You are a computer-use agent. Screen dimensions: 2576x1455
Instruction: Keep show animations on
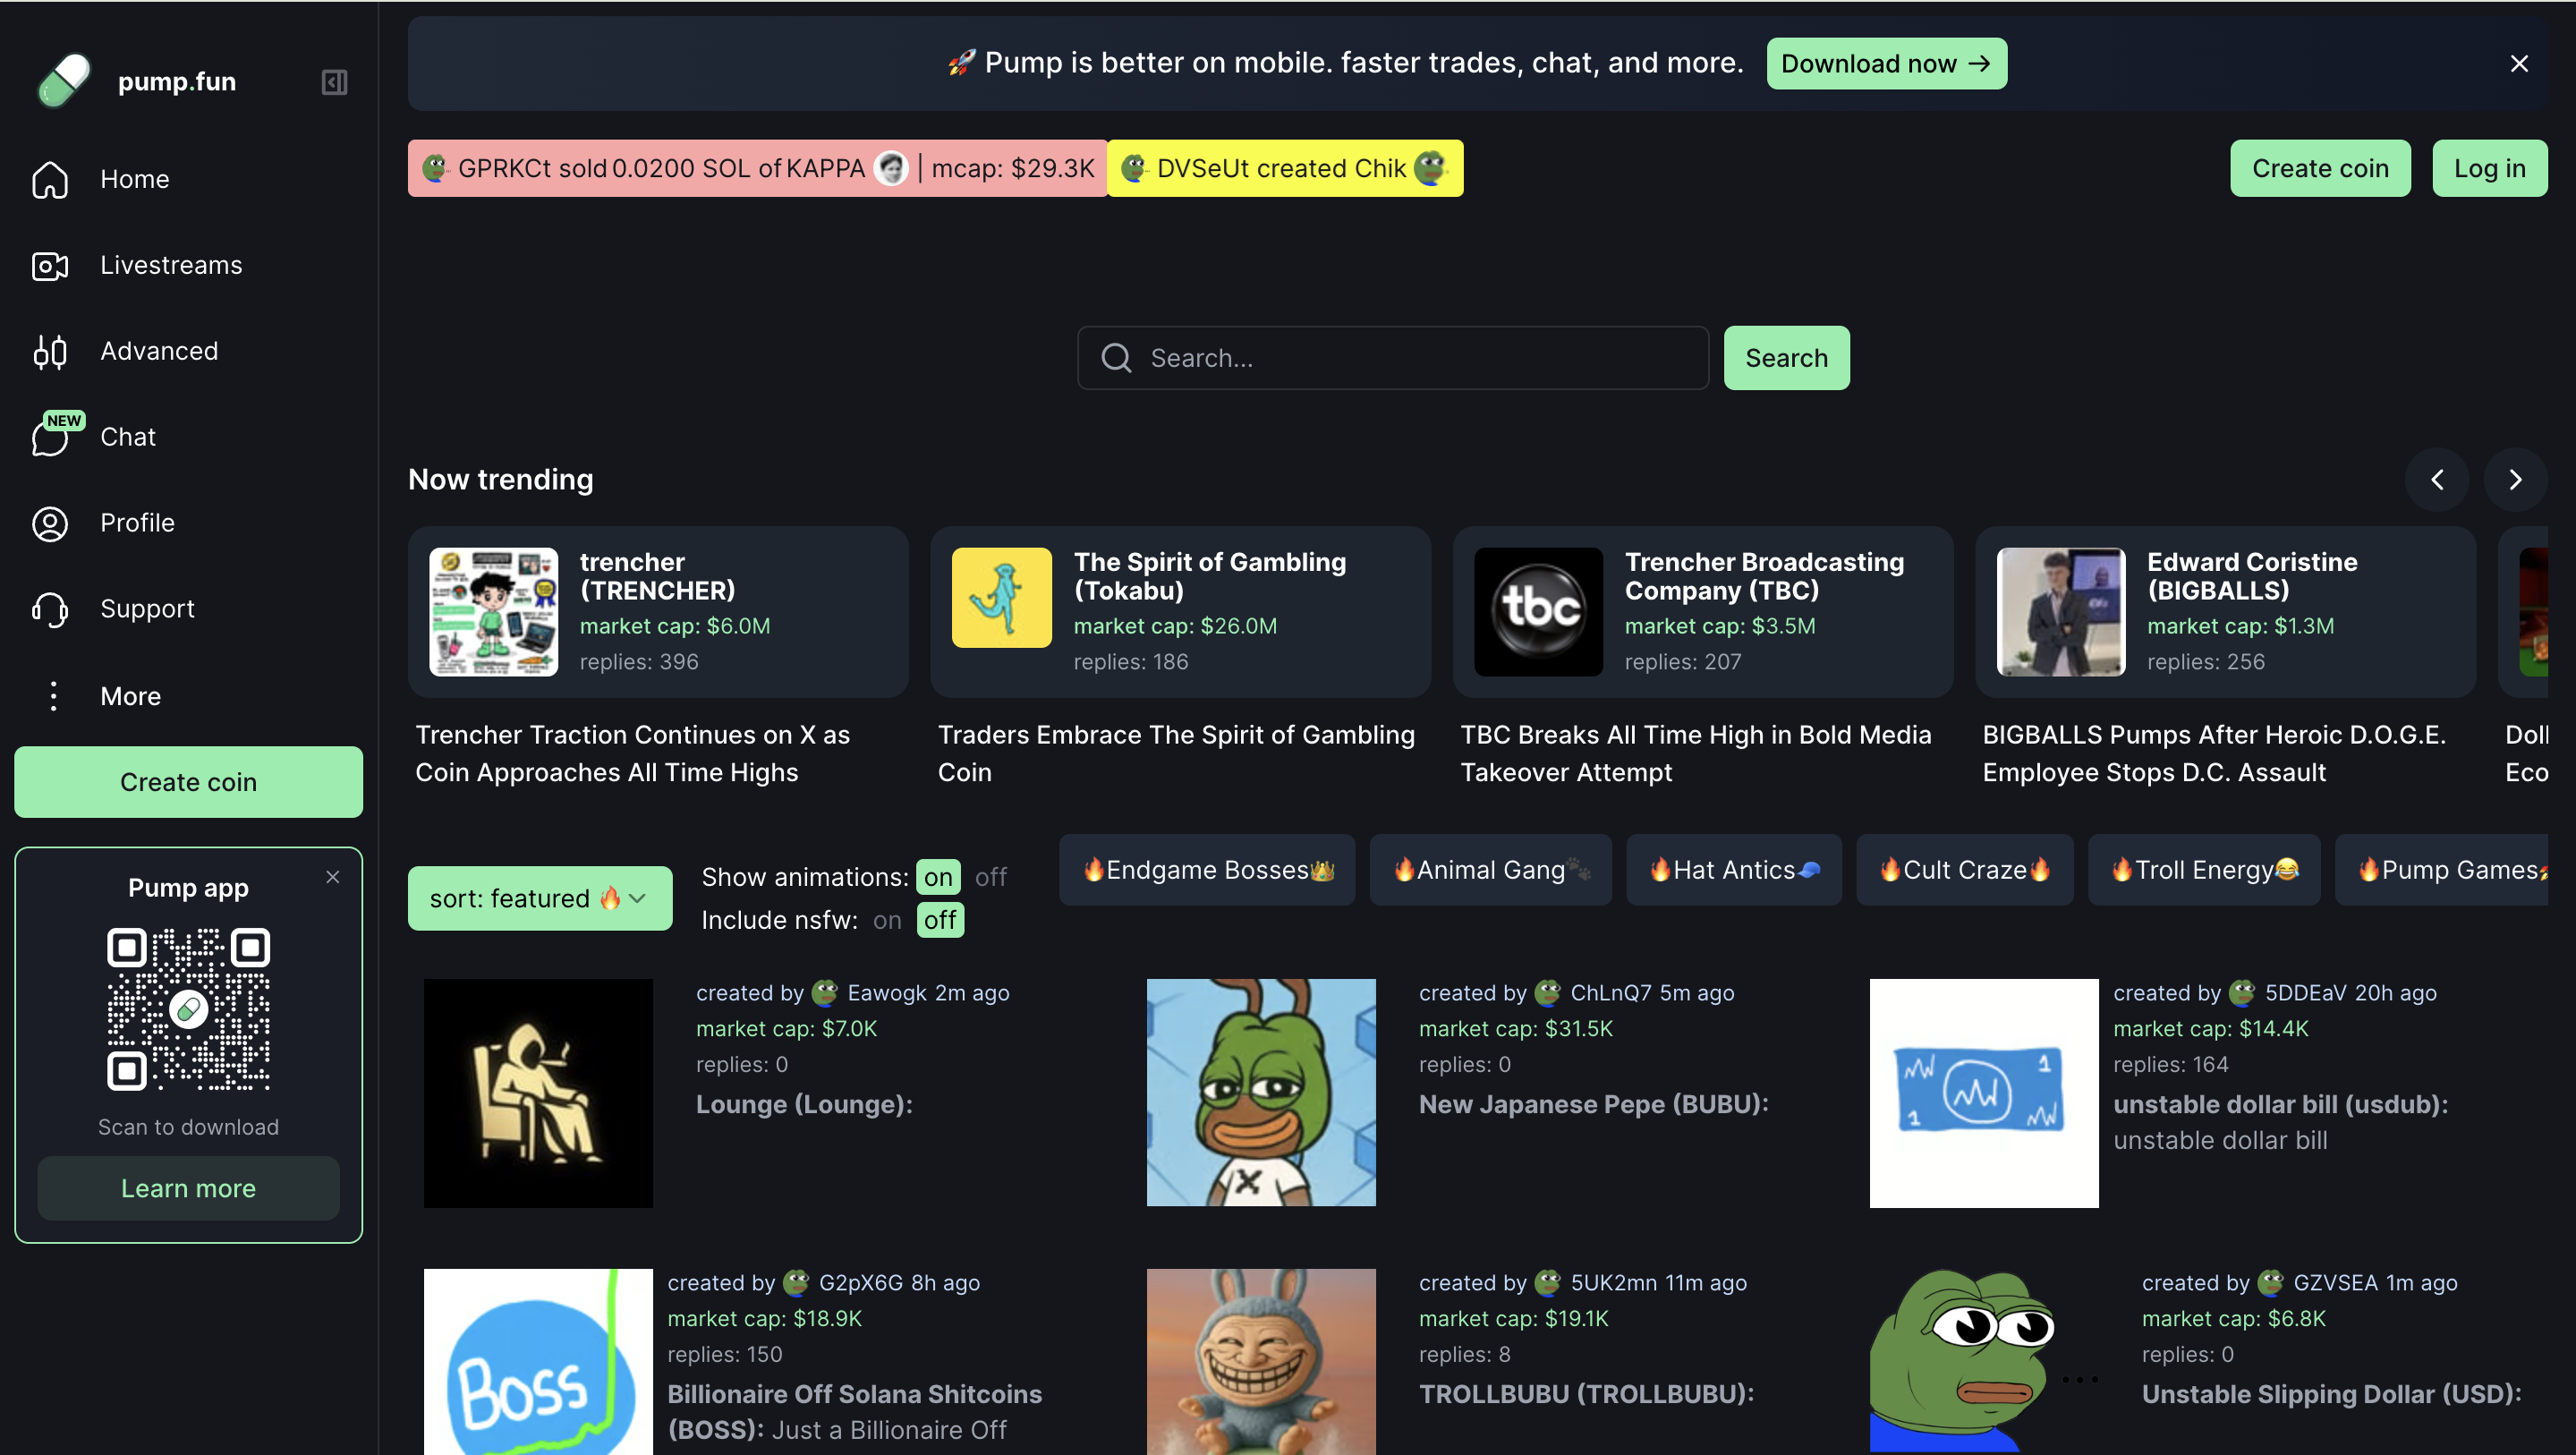pos(938,877)
